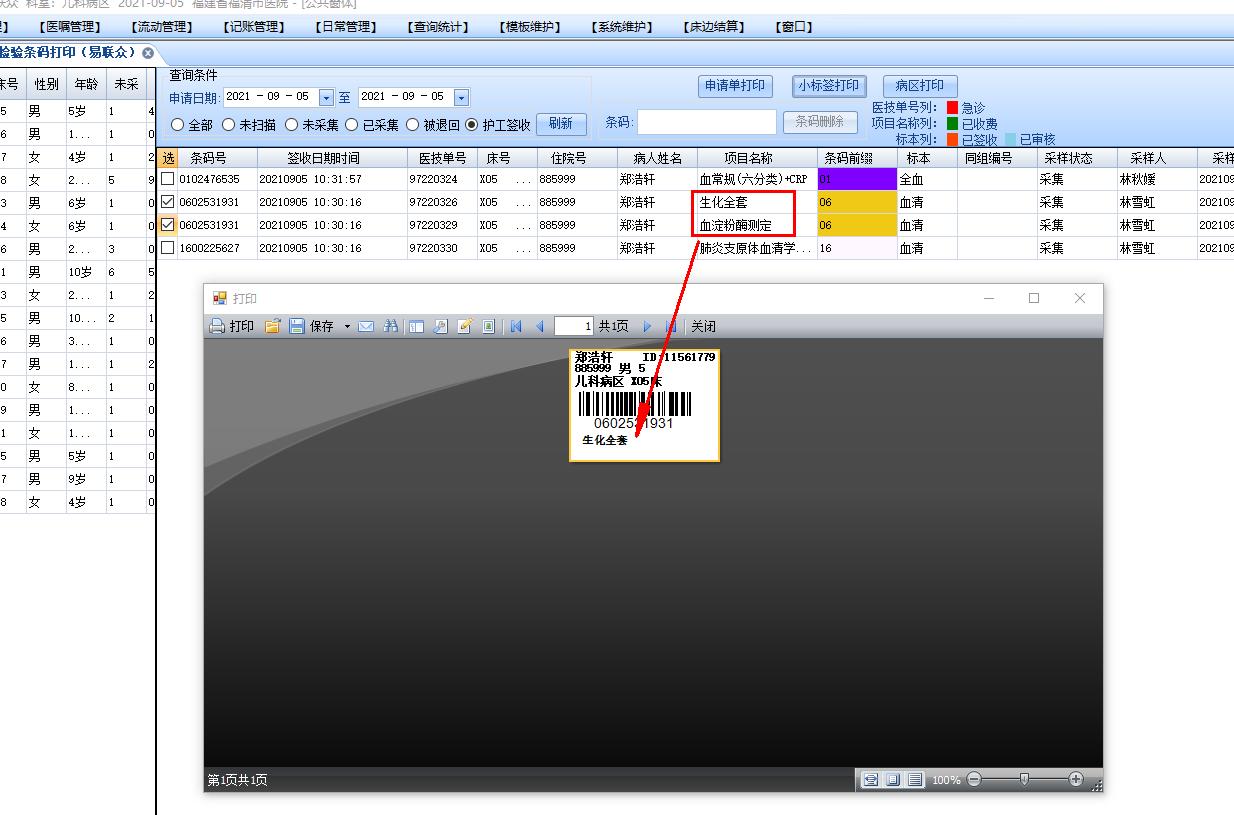Open the 查询统计 menu
1234x815 pixels.
coord(437,27)
